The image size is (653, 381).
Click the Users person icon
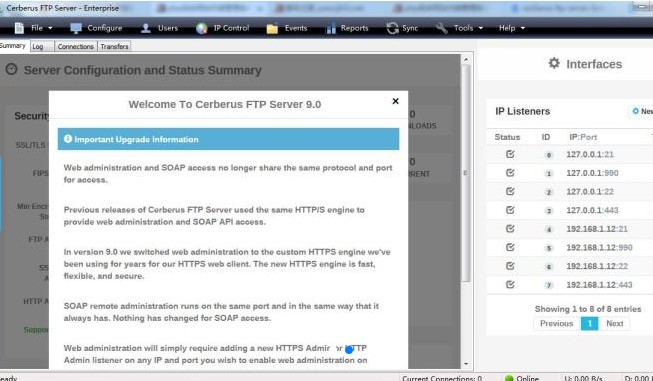tap(145, 28)
